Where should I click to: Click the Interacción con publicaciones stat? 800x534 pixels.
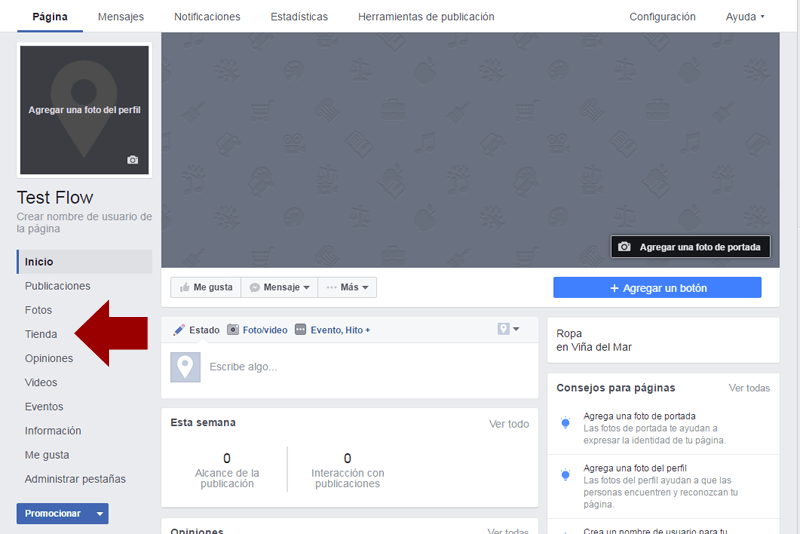347,471
